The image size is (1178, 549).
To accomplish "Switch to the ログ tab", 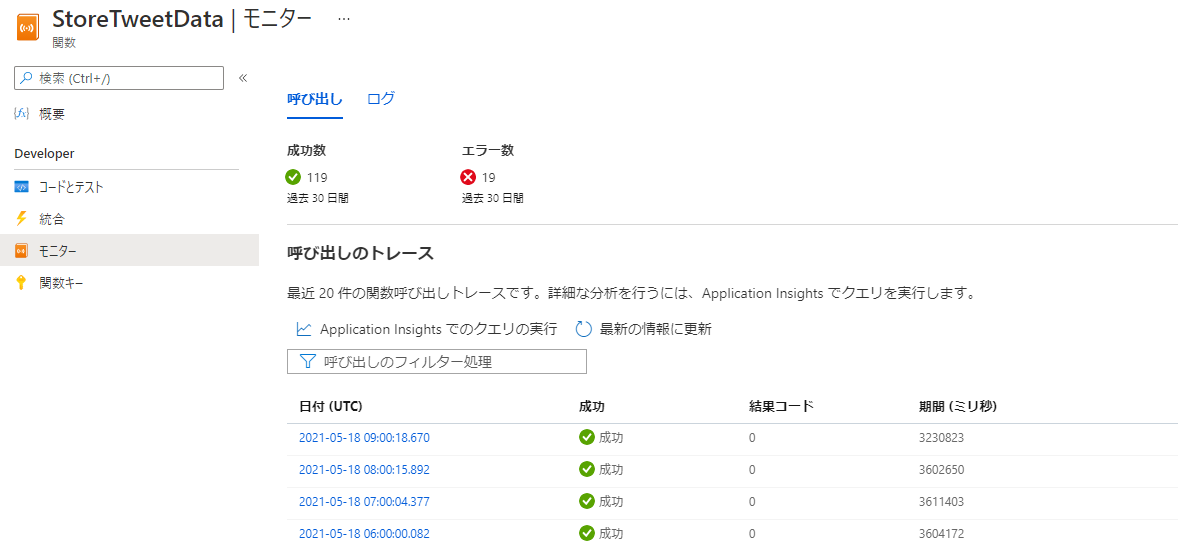I will 381,98.
